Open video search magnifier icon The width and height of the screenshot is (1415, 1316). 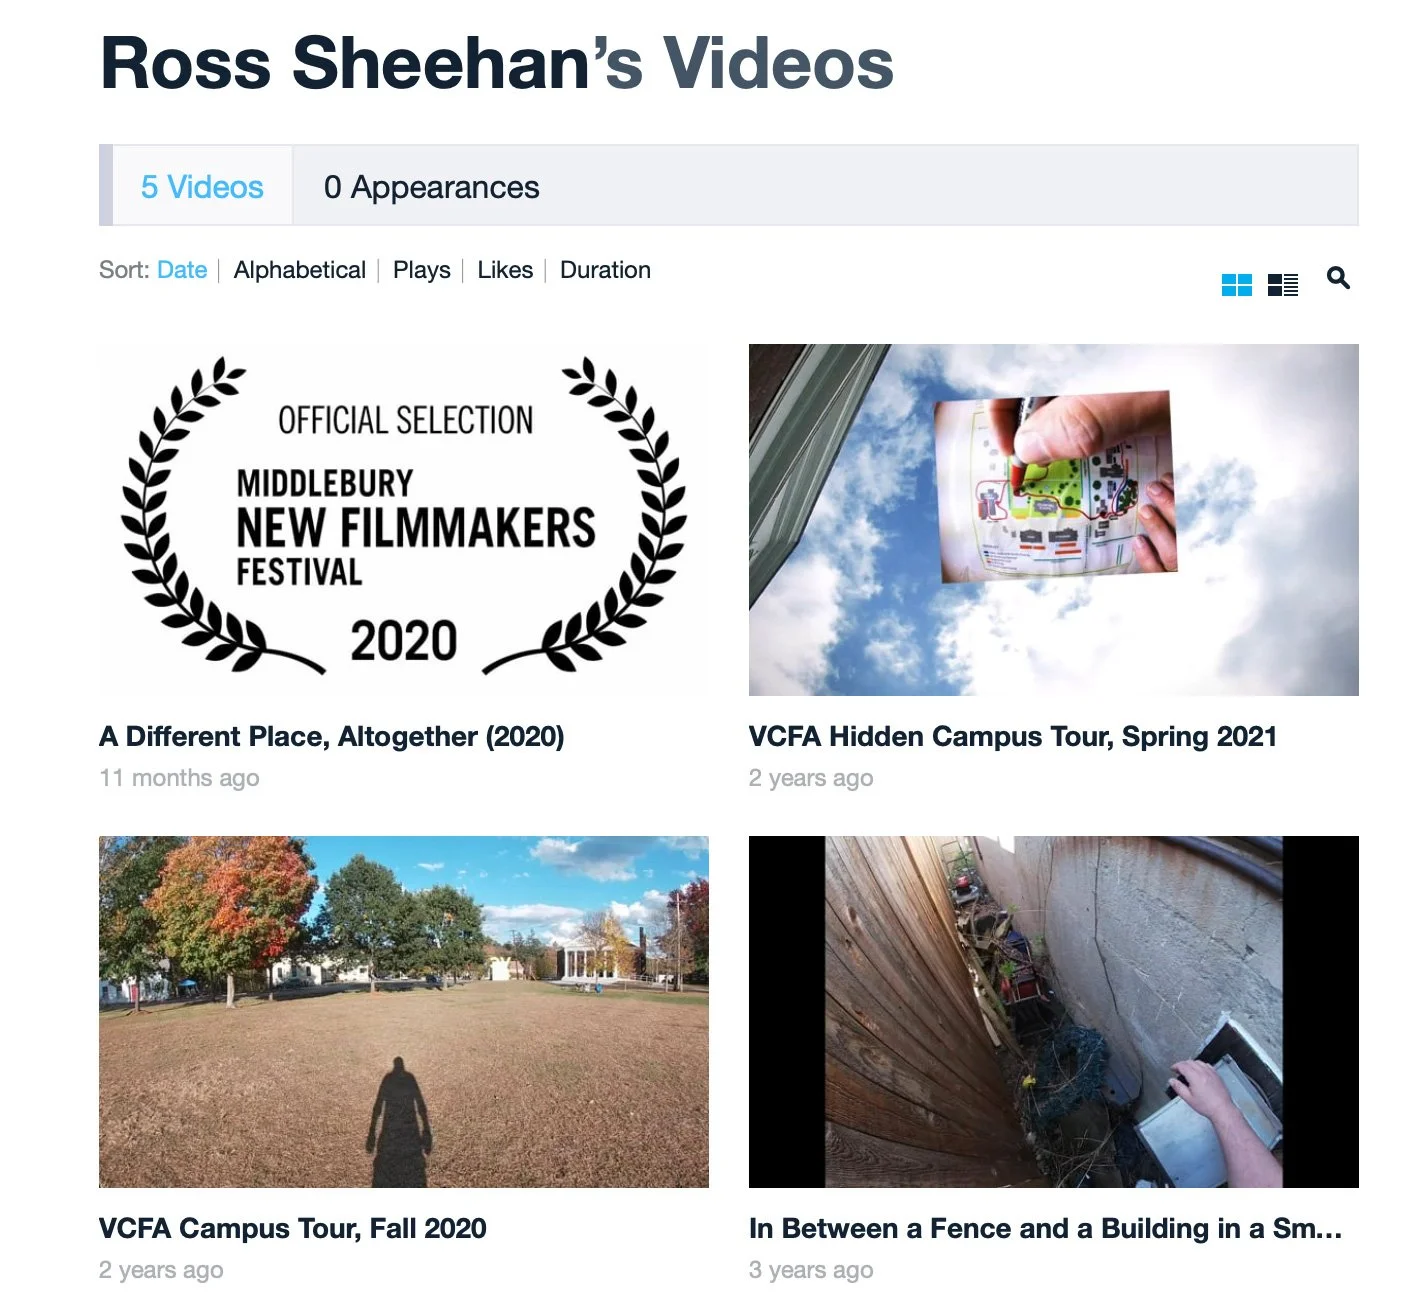pos(1338,278)
